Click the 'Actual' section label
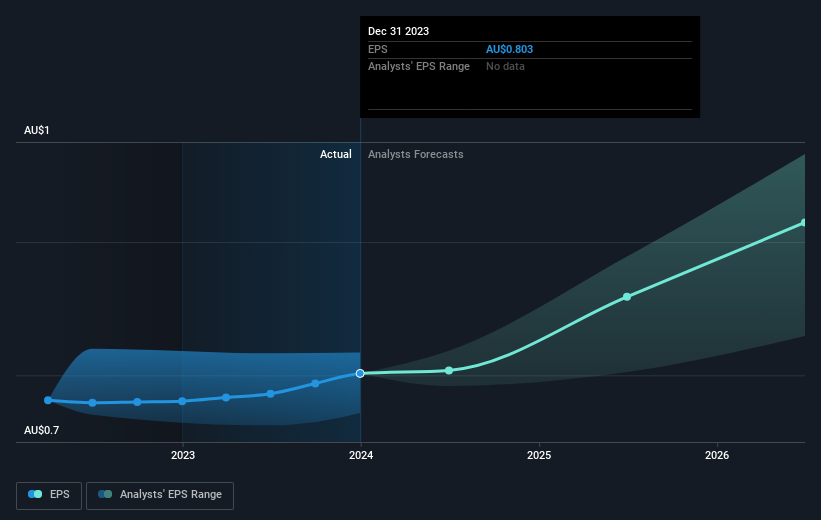The height and width of the screenshot is (520, 821). [336, 154]
